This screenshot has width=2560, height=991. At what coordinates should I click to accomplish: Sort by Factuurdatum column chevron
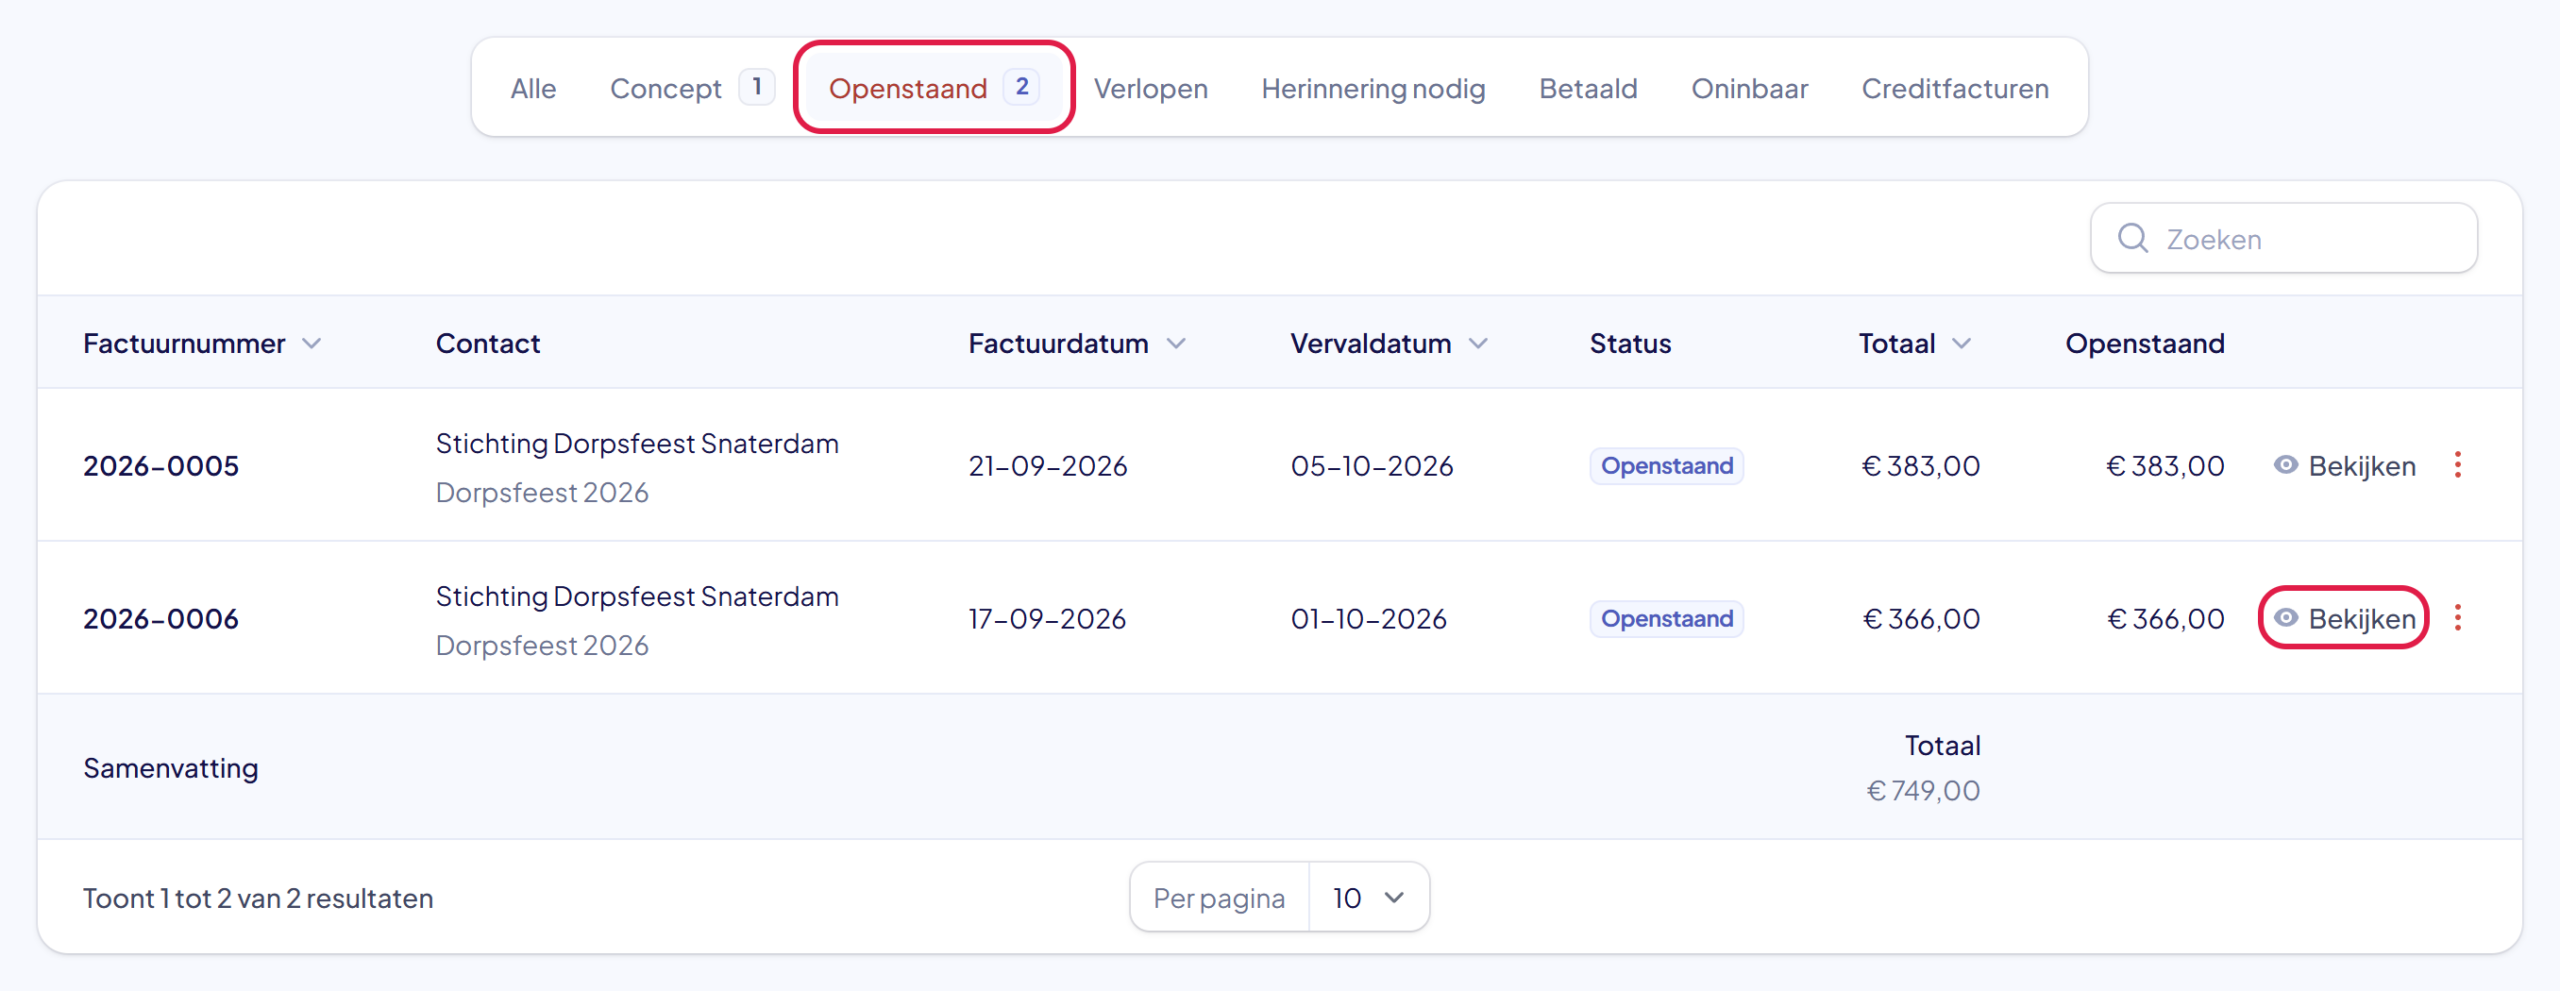click(x=1176, y=344)
